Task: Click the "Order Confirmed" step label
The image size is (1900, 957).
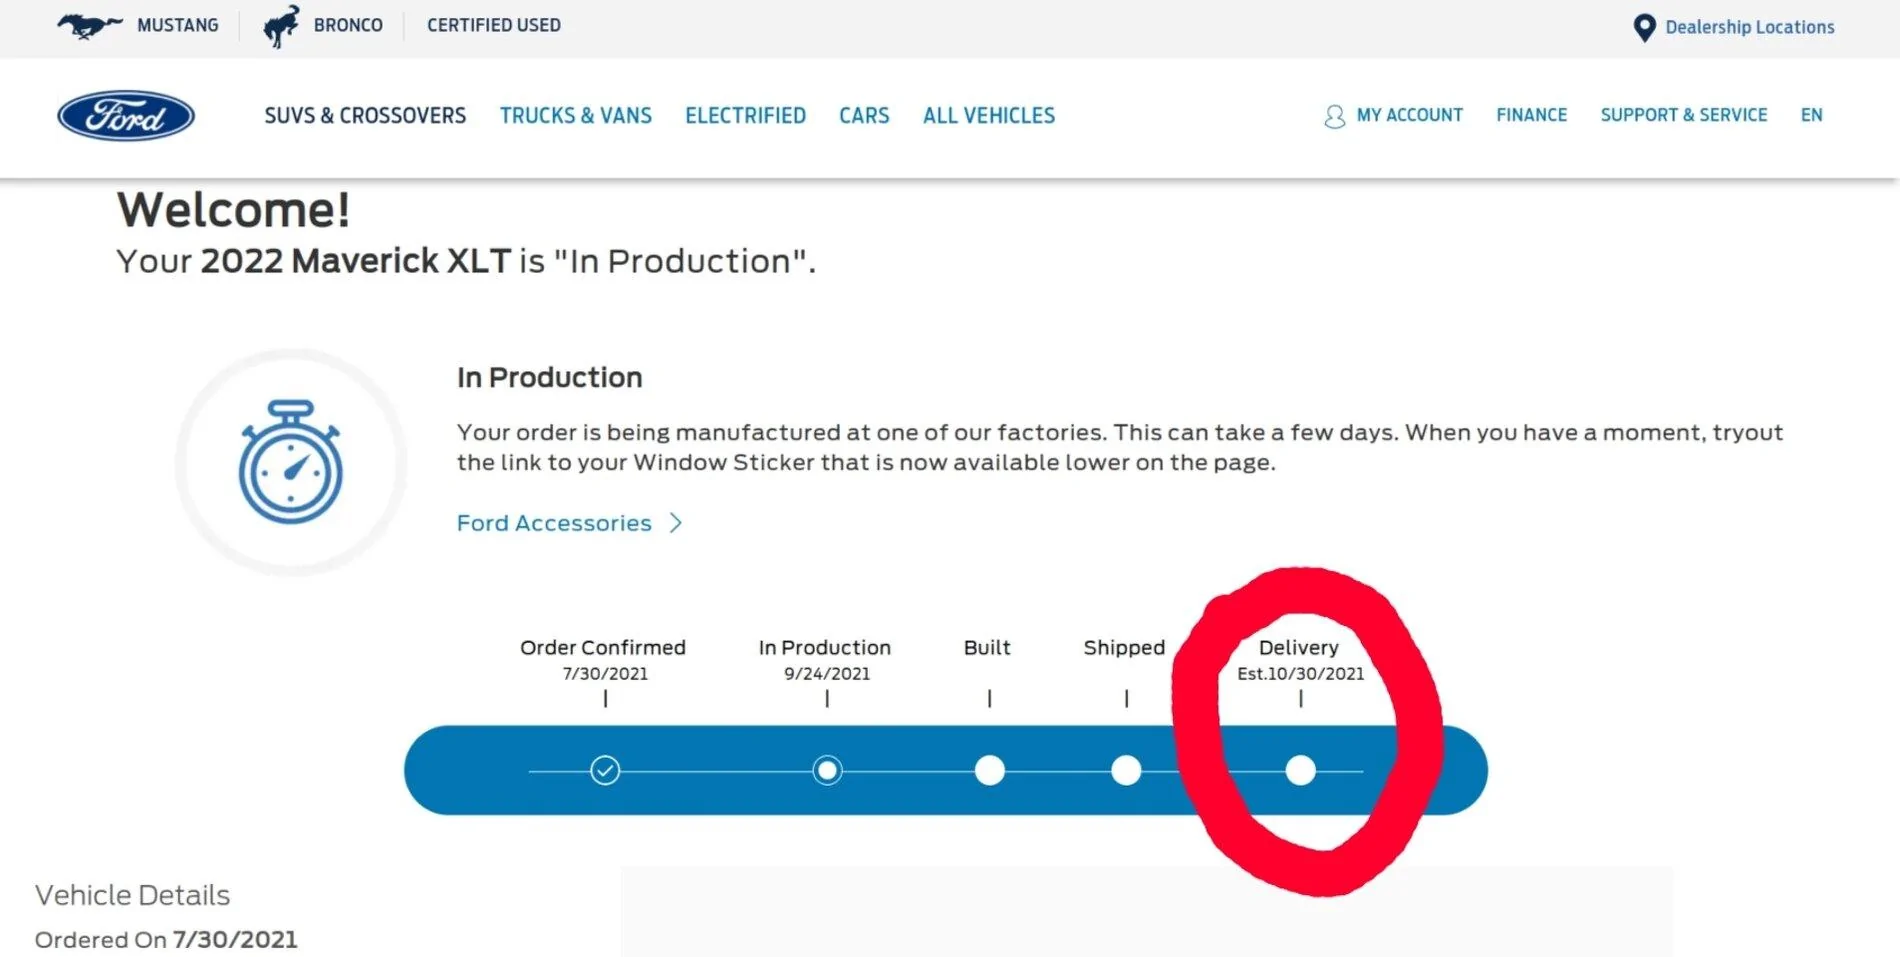Action: click(603, 647)
